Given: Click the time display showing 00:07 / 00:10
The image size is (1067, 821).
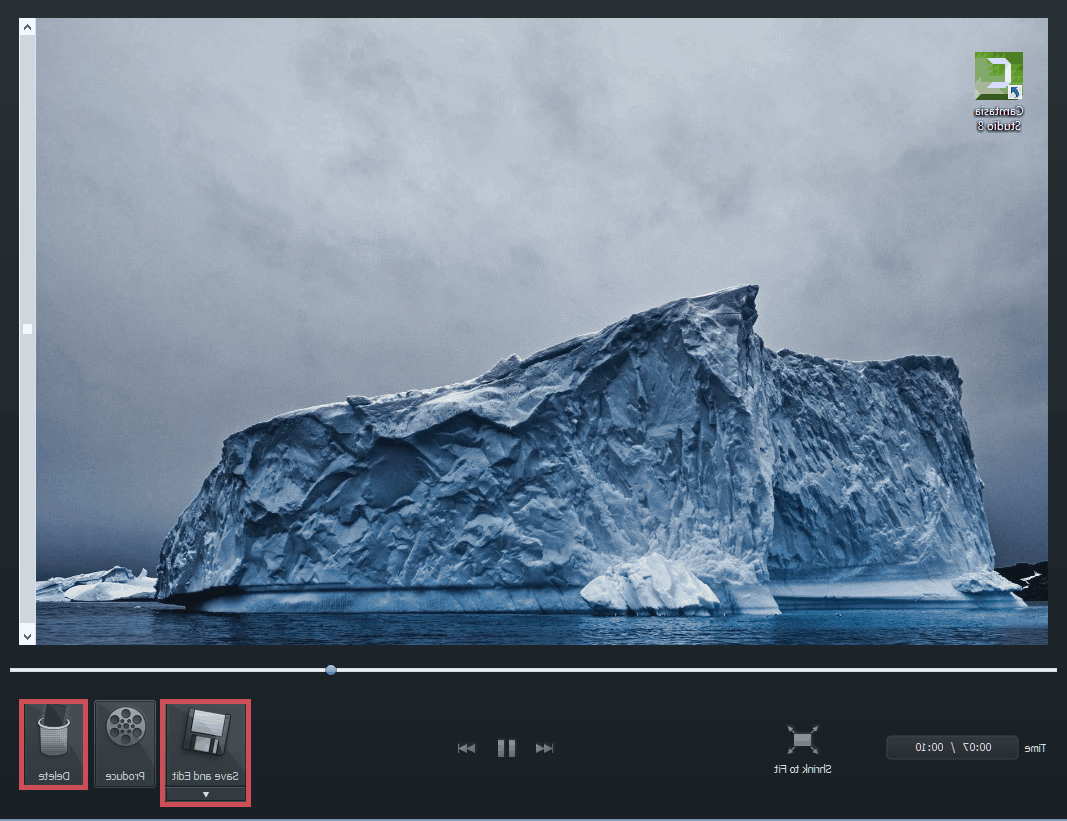Looking at the screenshot, I should pos(951,748).
